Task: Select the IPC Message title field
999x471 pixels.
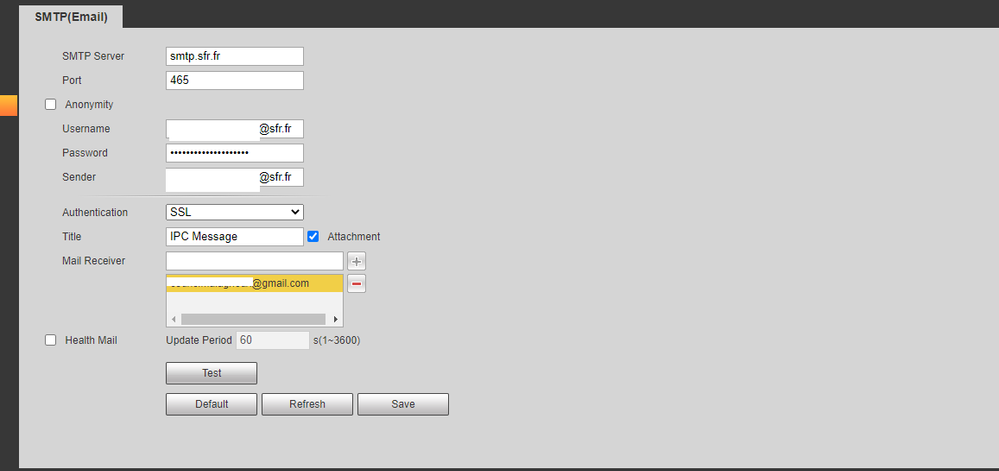Action: coord(234,237)
